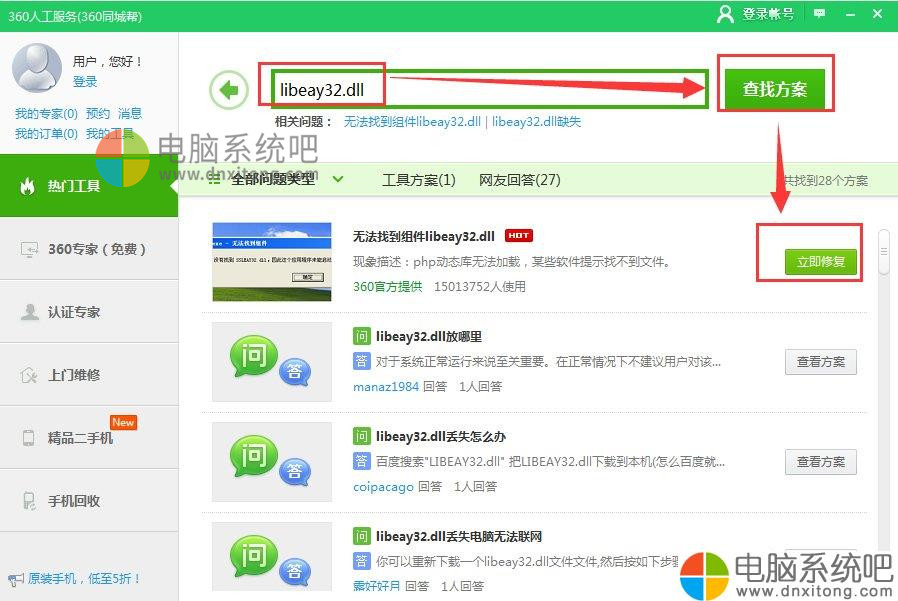The height and width of the screenshot is (601, 898).
Task: Open 手机回收 in the sidebar
Action: point(89,501)
